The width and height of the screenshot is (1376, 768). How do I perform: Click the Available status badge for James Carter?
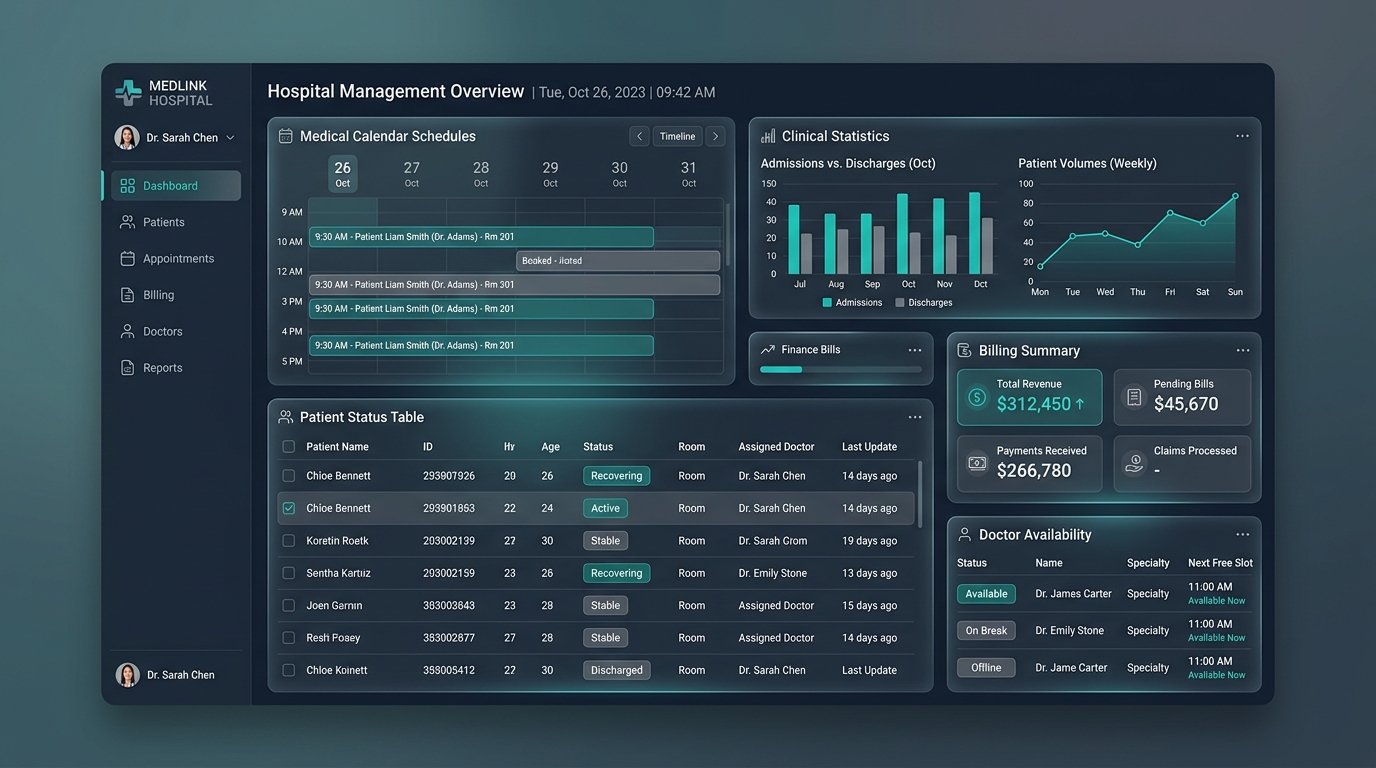pyautogui.click(x=986, y=594)
